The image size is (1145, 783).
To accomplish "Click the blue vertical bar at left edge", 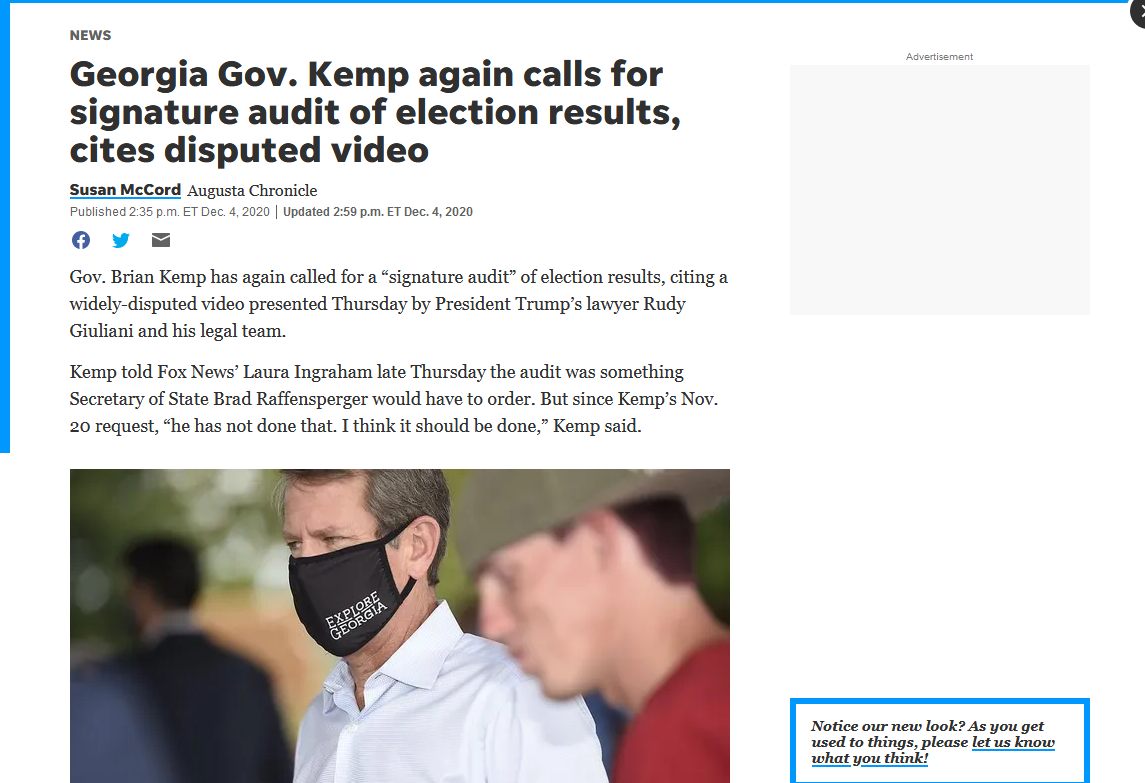I will (4, 226).
